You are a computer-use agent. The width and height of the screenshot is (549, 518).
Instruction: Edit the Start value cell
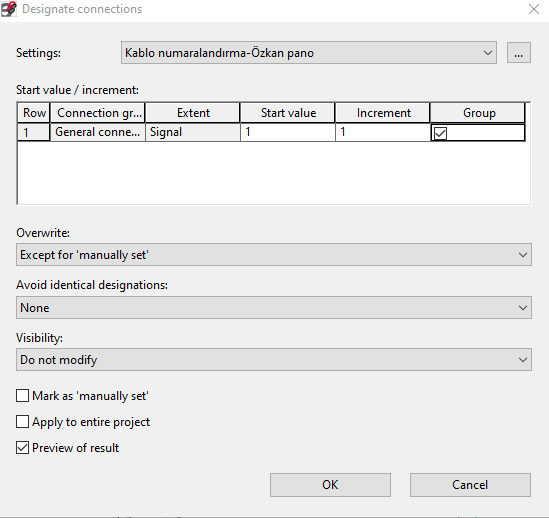(x=287, y=132)
